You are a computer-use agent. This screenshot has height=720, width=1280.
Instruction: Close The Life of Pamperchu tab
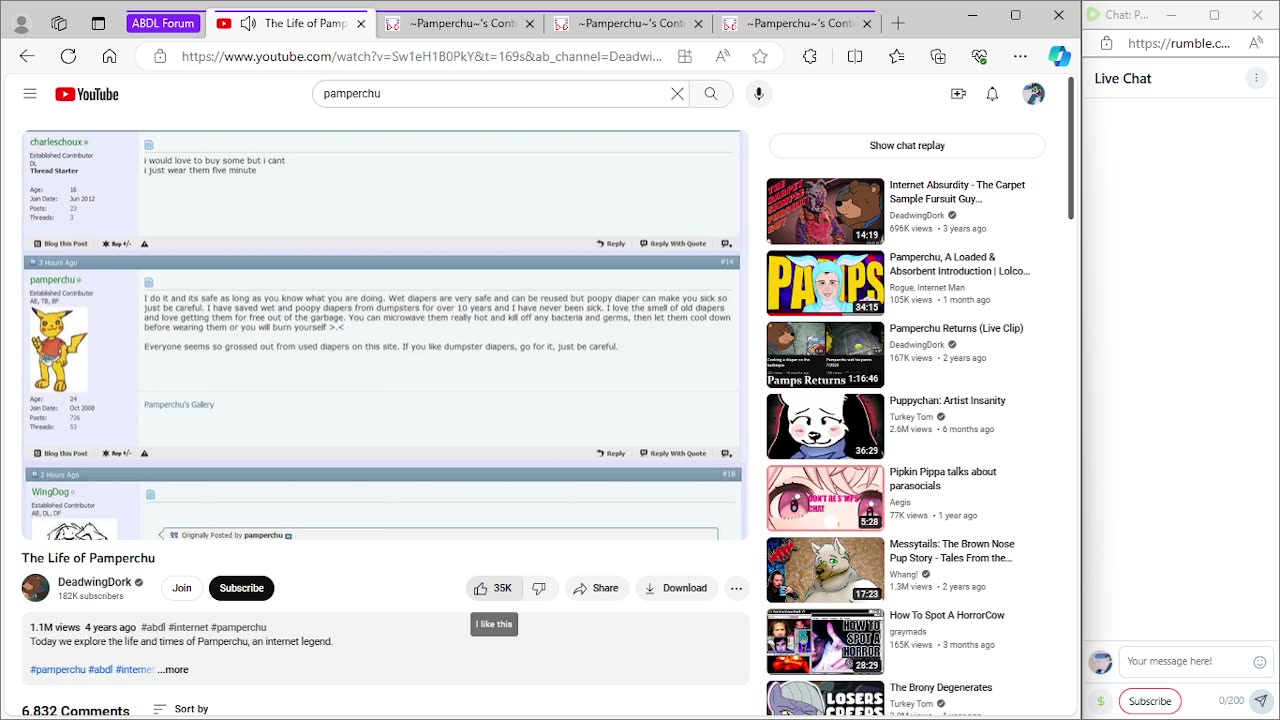(x=361, y=23)
